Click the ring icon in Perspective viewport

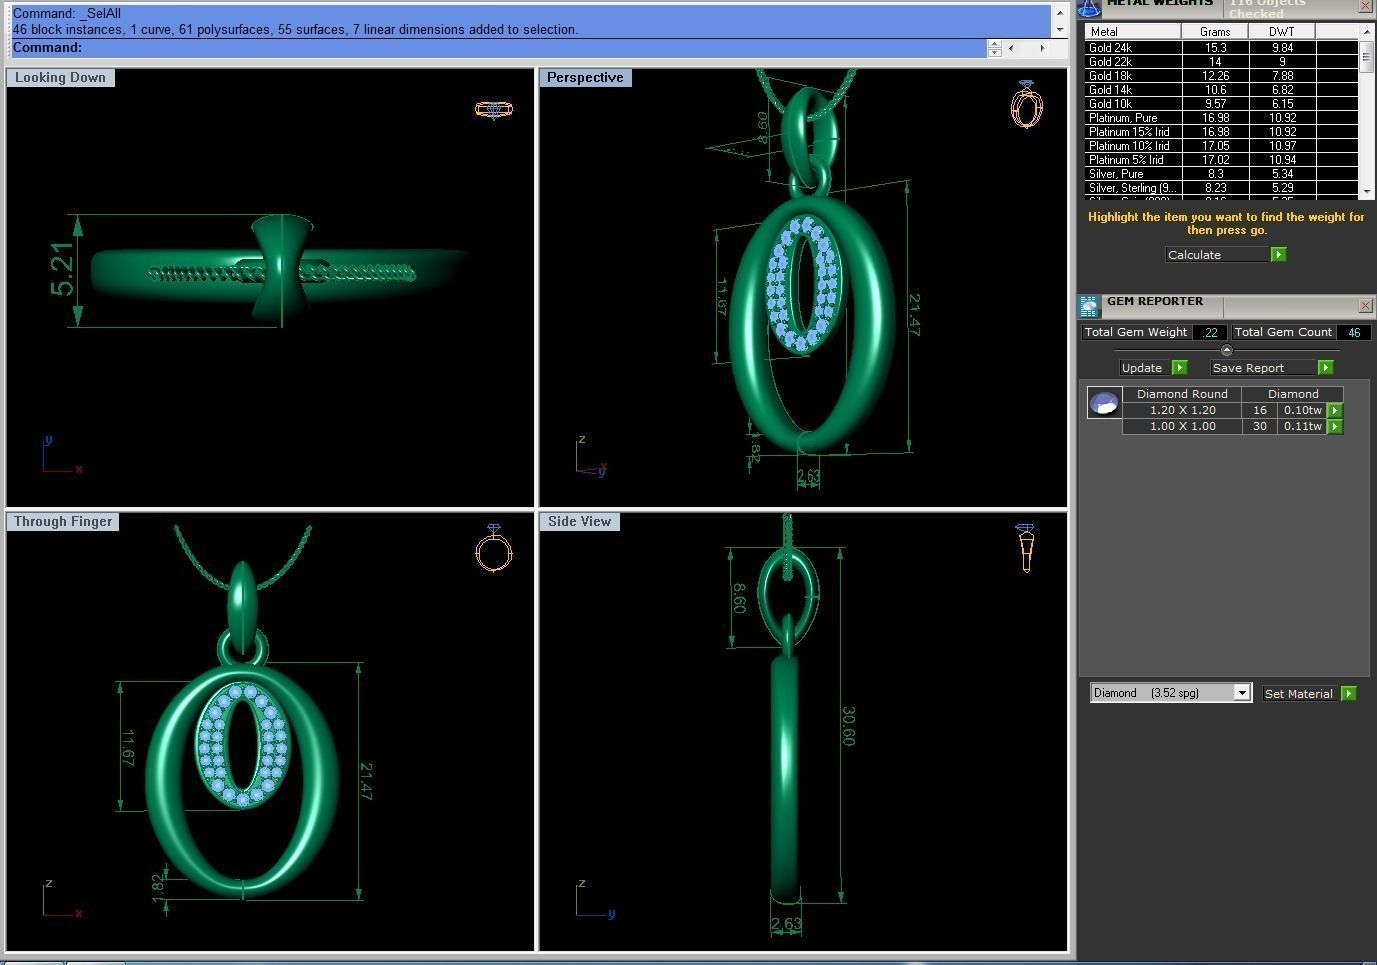click(1026, 105)
